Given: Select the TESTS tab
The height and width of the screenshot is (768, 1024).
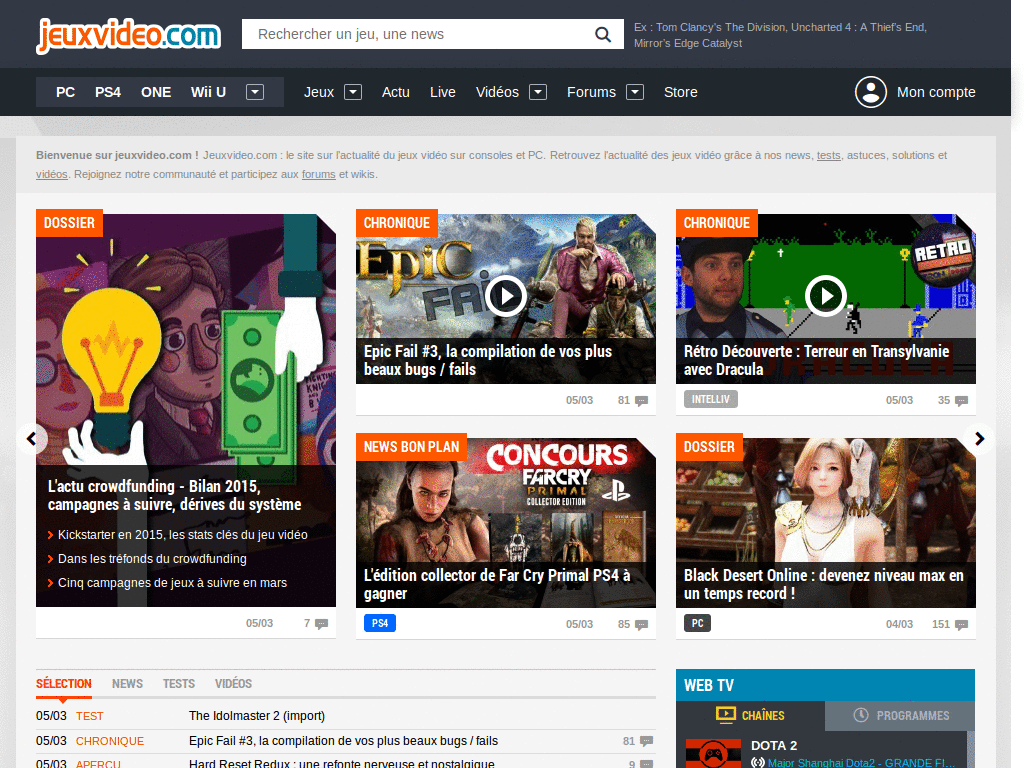Looking at the screenshot, I should coord(179,684).
